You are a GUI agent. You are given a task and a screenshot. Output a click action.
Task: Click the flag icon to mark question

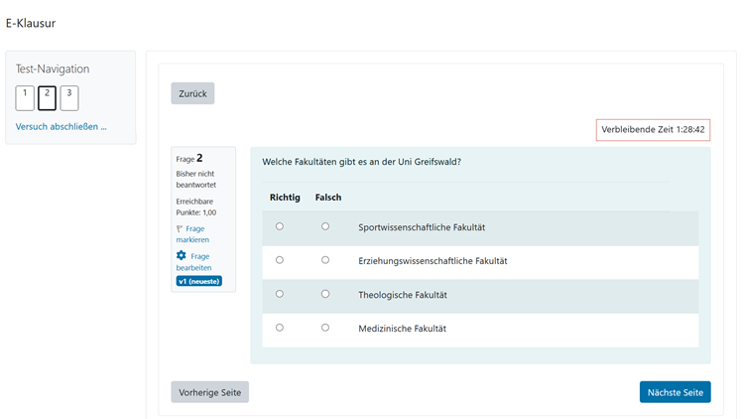click(179, 229)
